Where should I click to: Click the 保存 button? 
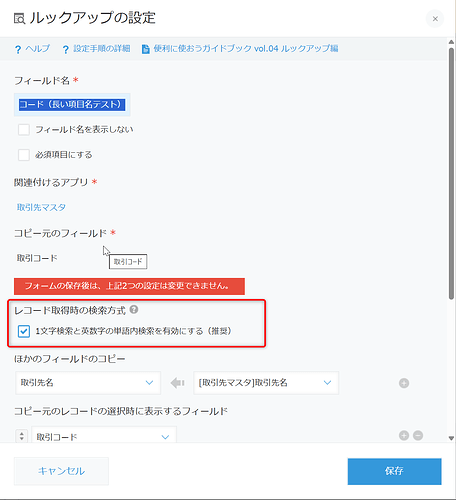[x=394, y=471]
